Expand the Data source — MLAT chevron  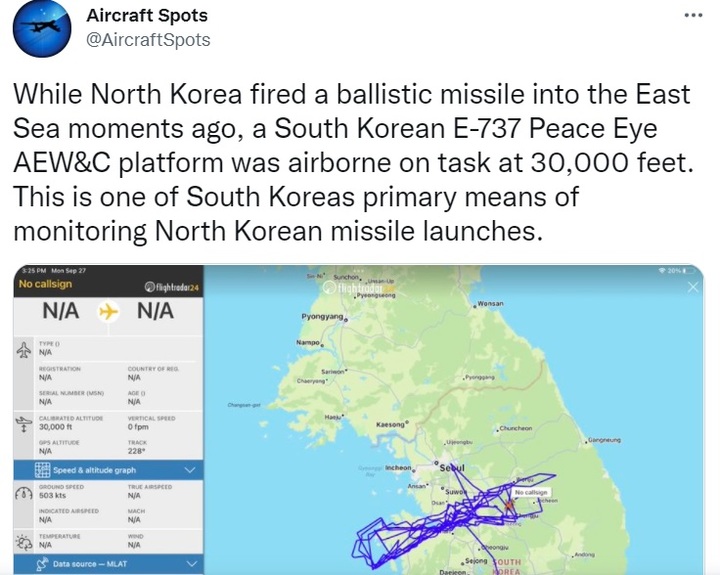[190, 565]
